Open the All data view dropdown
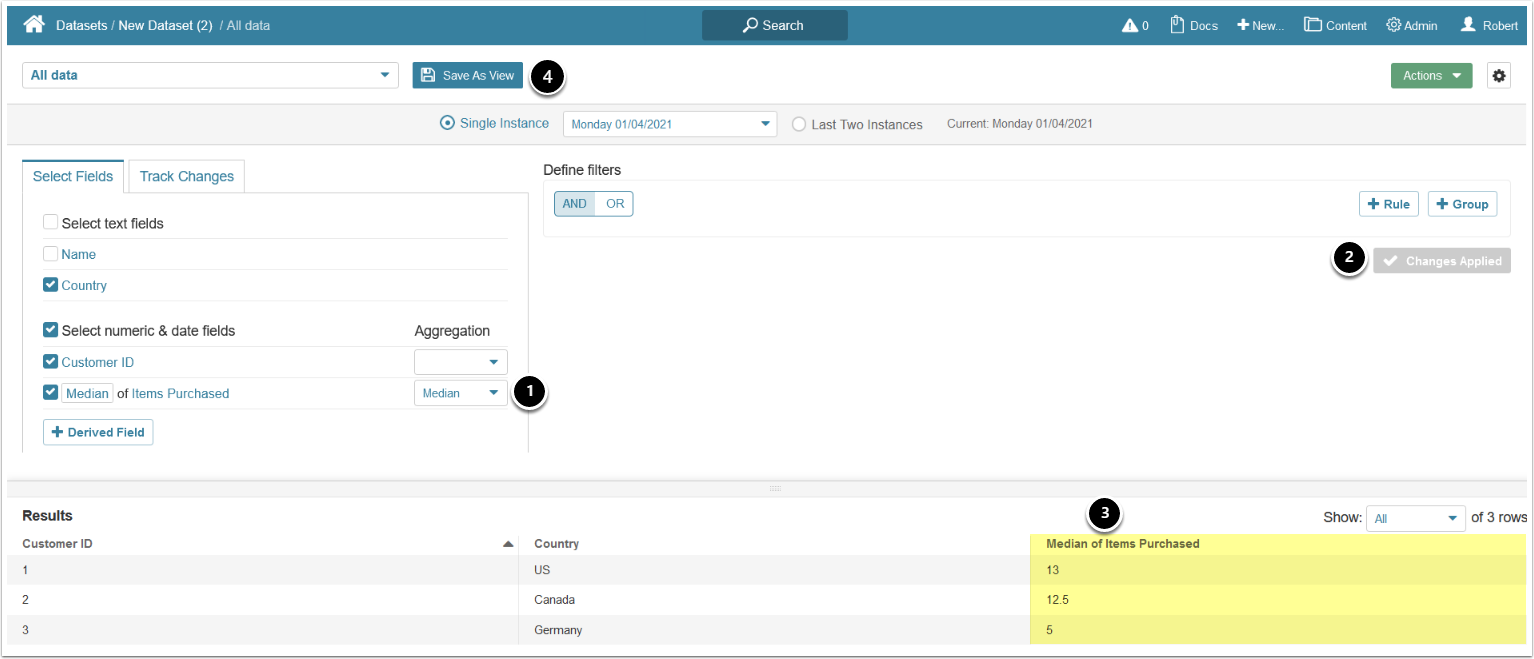1534x659 pixels. (210, 75)
